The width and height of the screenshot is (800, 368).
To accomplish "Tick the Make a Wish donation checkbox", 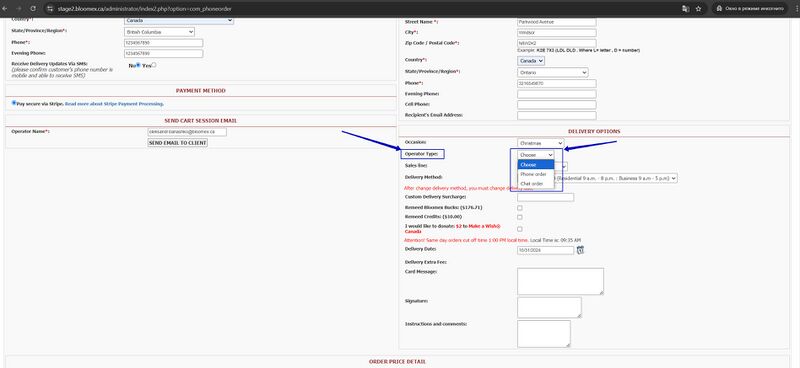I will [520, 229].
